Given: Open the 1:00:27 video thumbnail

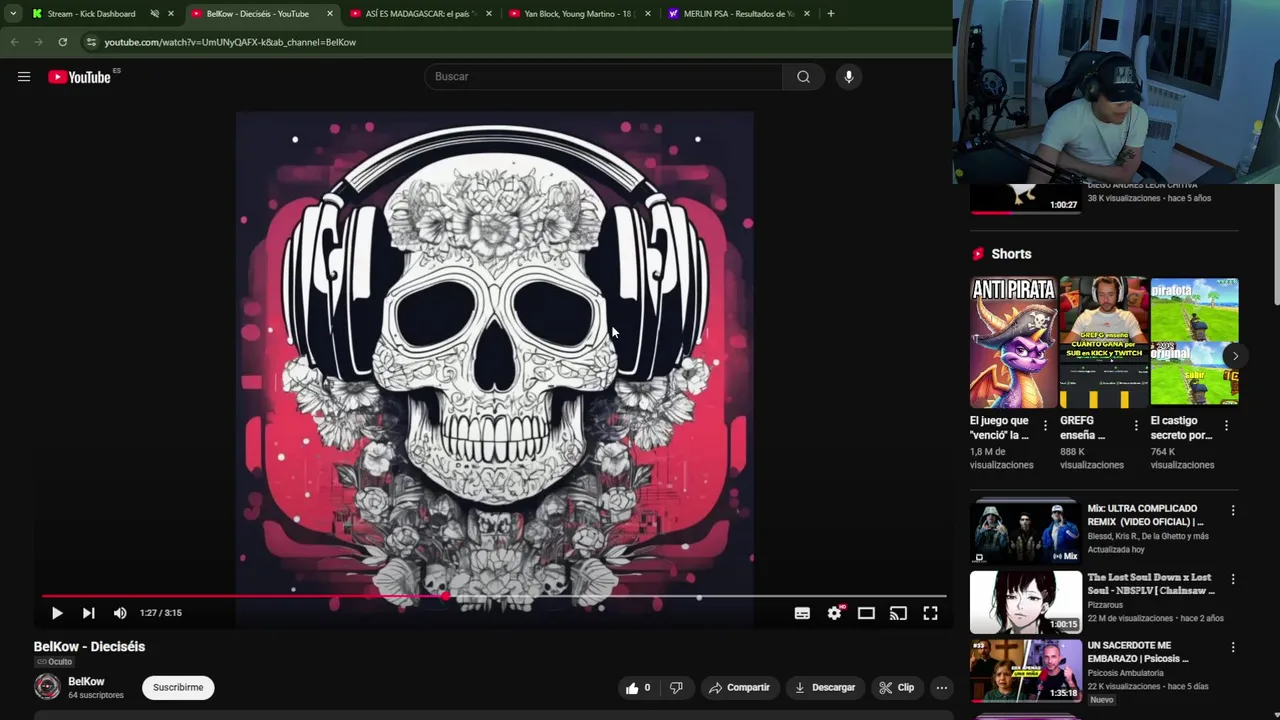Looking at the screenshot, I should point(1026,198).
